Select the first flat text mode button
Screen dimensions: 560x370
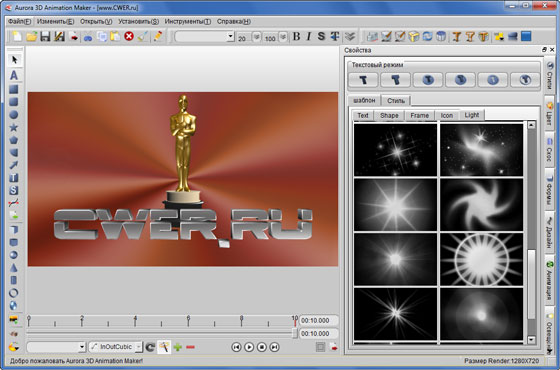pos(363,80)
